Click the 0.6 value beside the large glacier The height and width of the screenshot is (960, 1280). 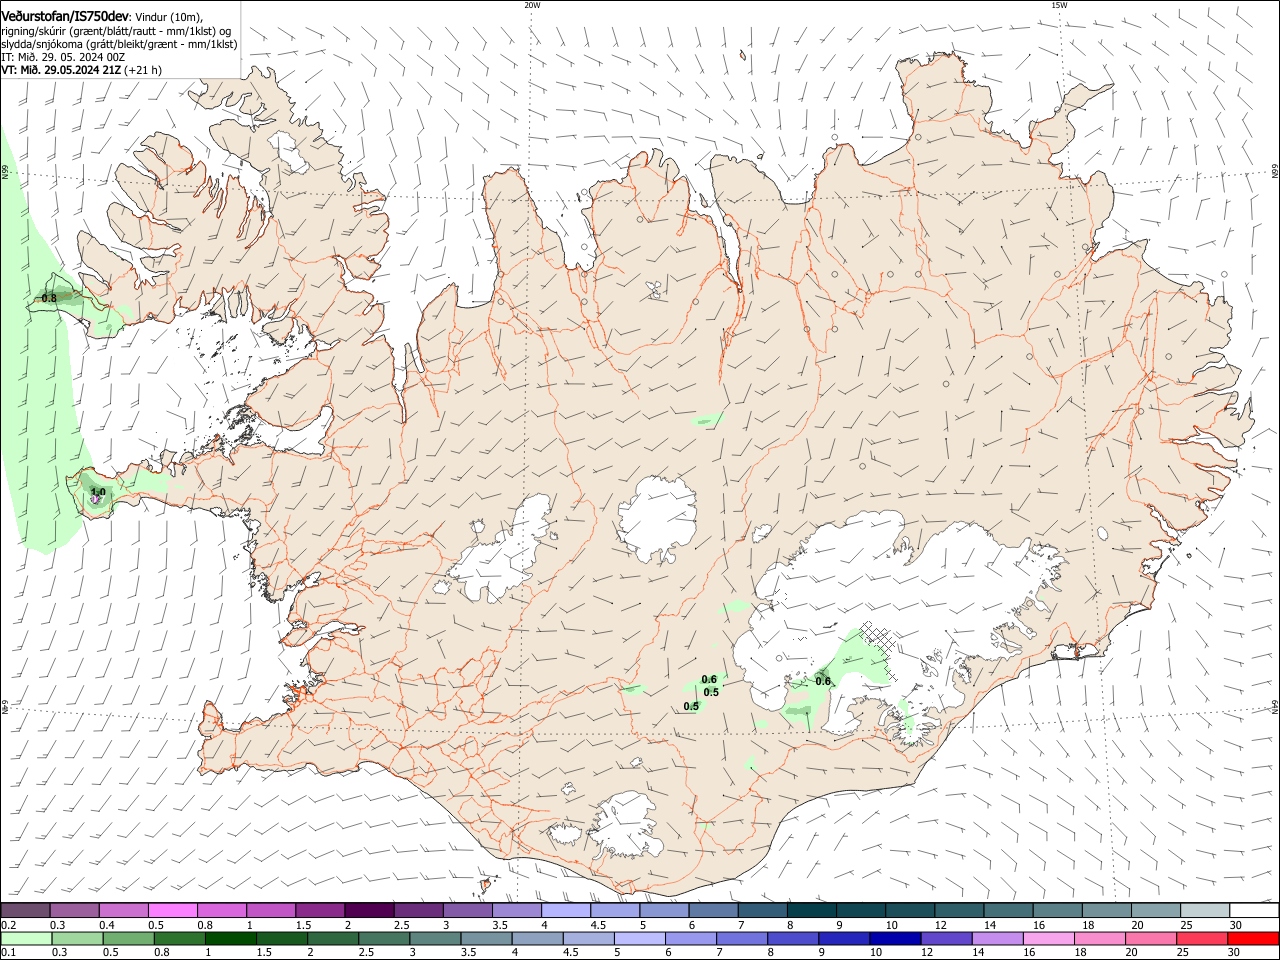pos(823,681)
